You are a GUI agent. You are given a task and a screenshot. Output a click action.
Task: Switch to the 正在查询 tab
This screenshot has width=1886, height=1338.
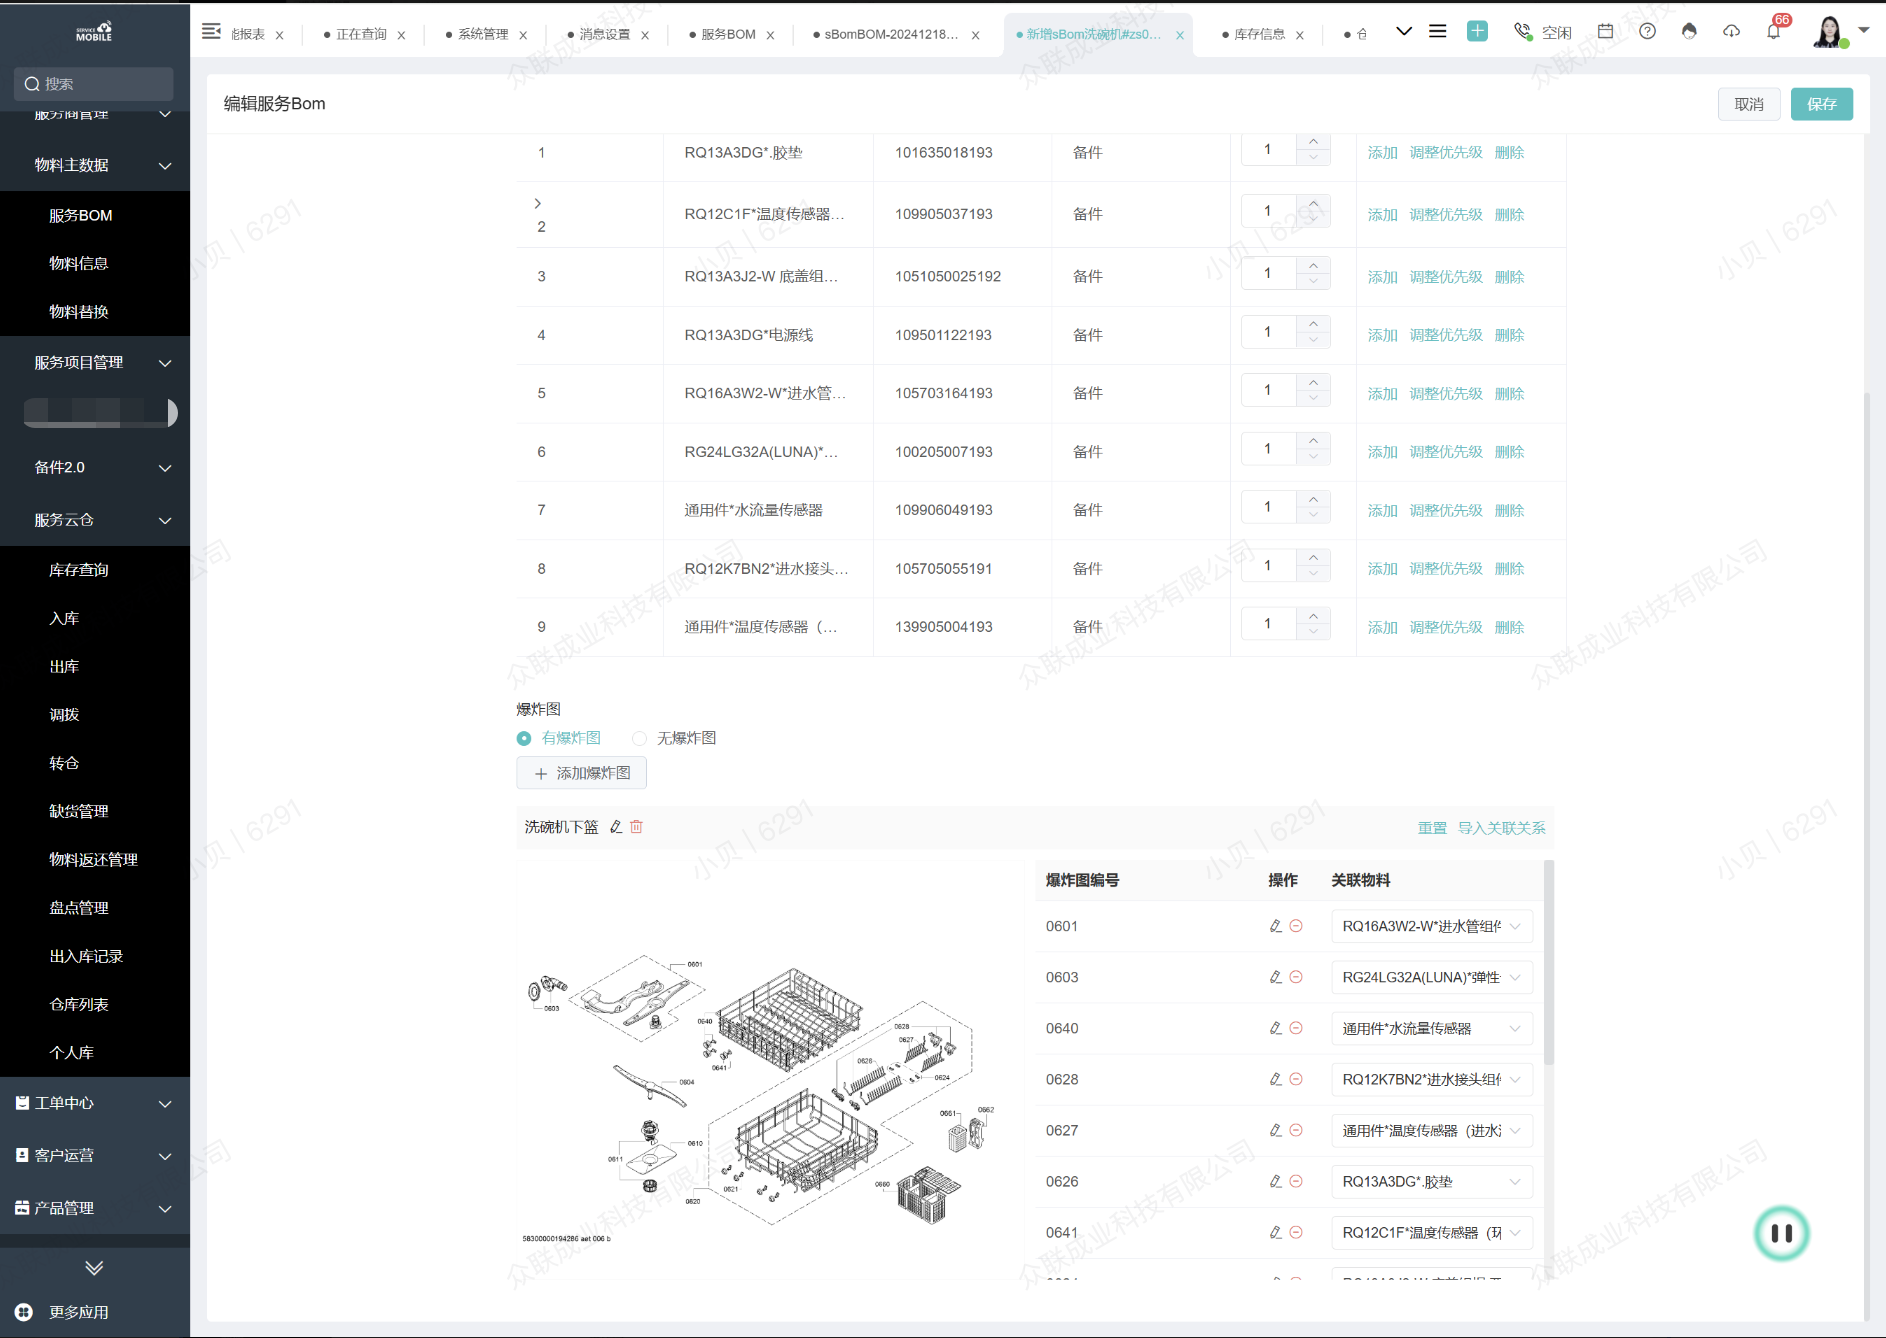point(361,34)
